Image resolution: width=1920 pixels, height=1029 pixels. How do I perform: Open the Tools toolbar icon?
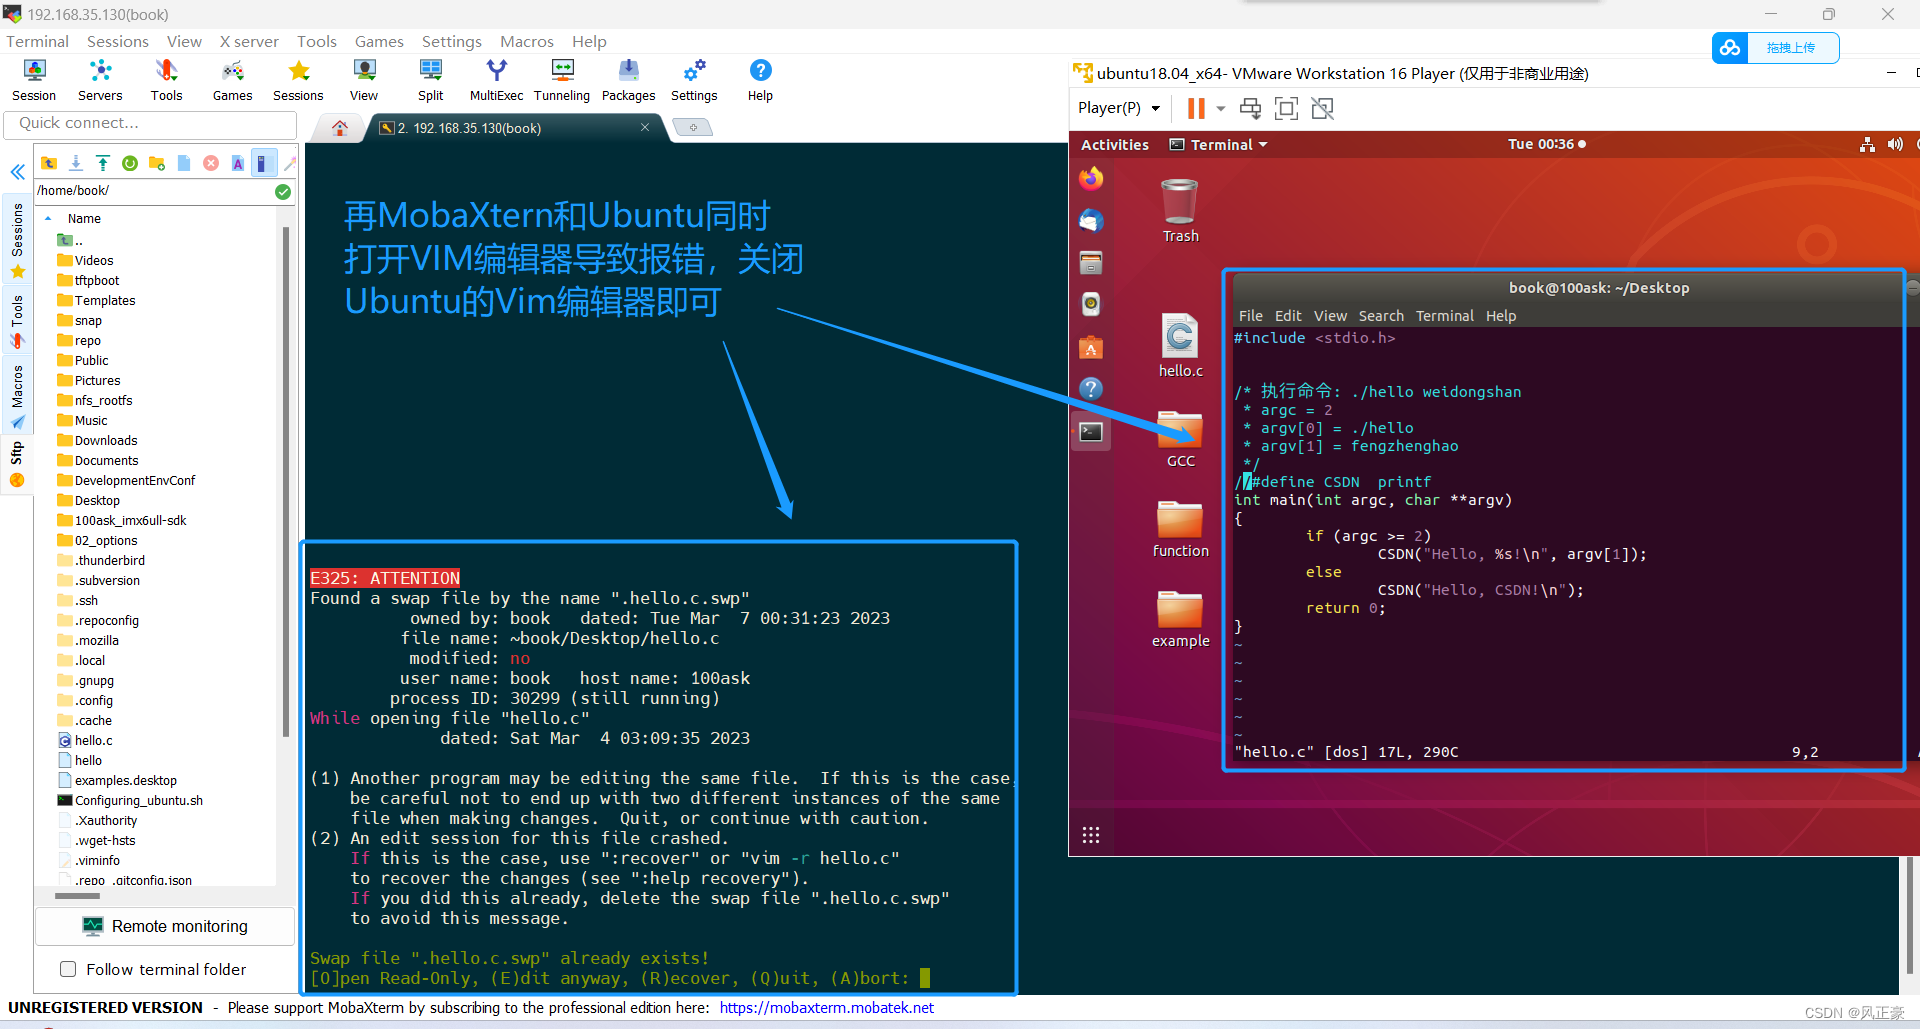click(166, 80)
